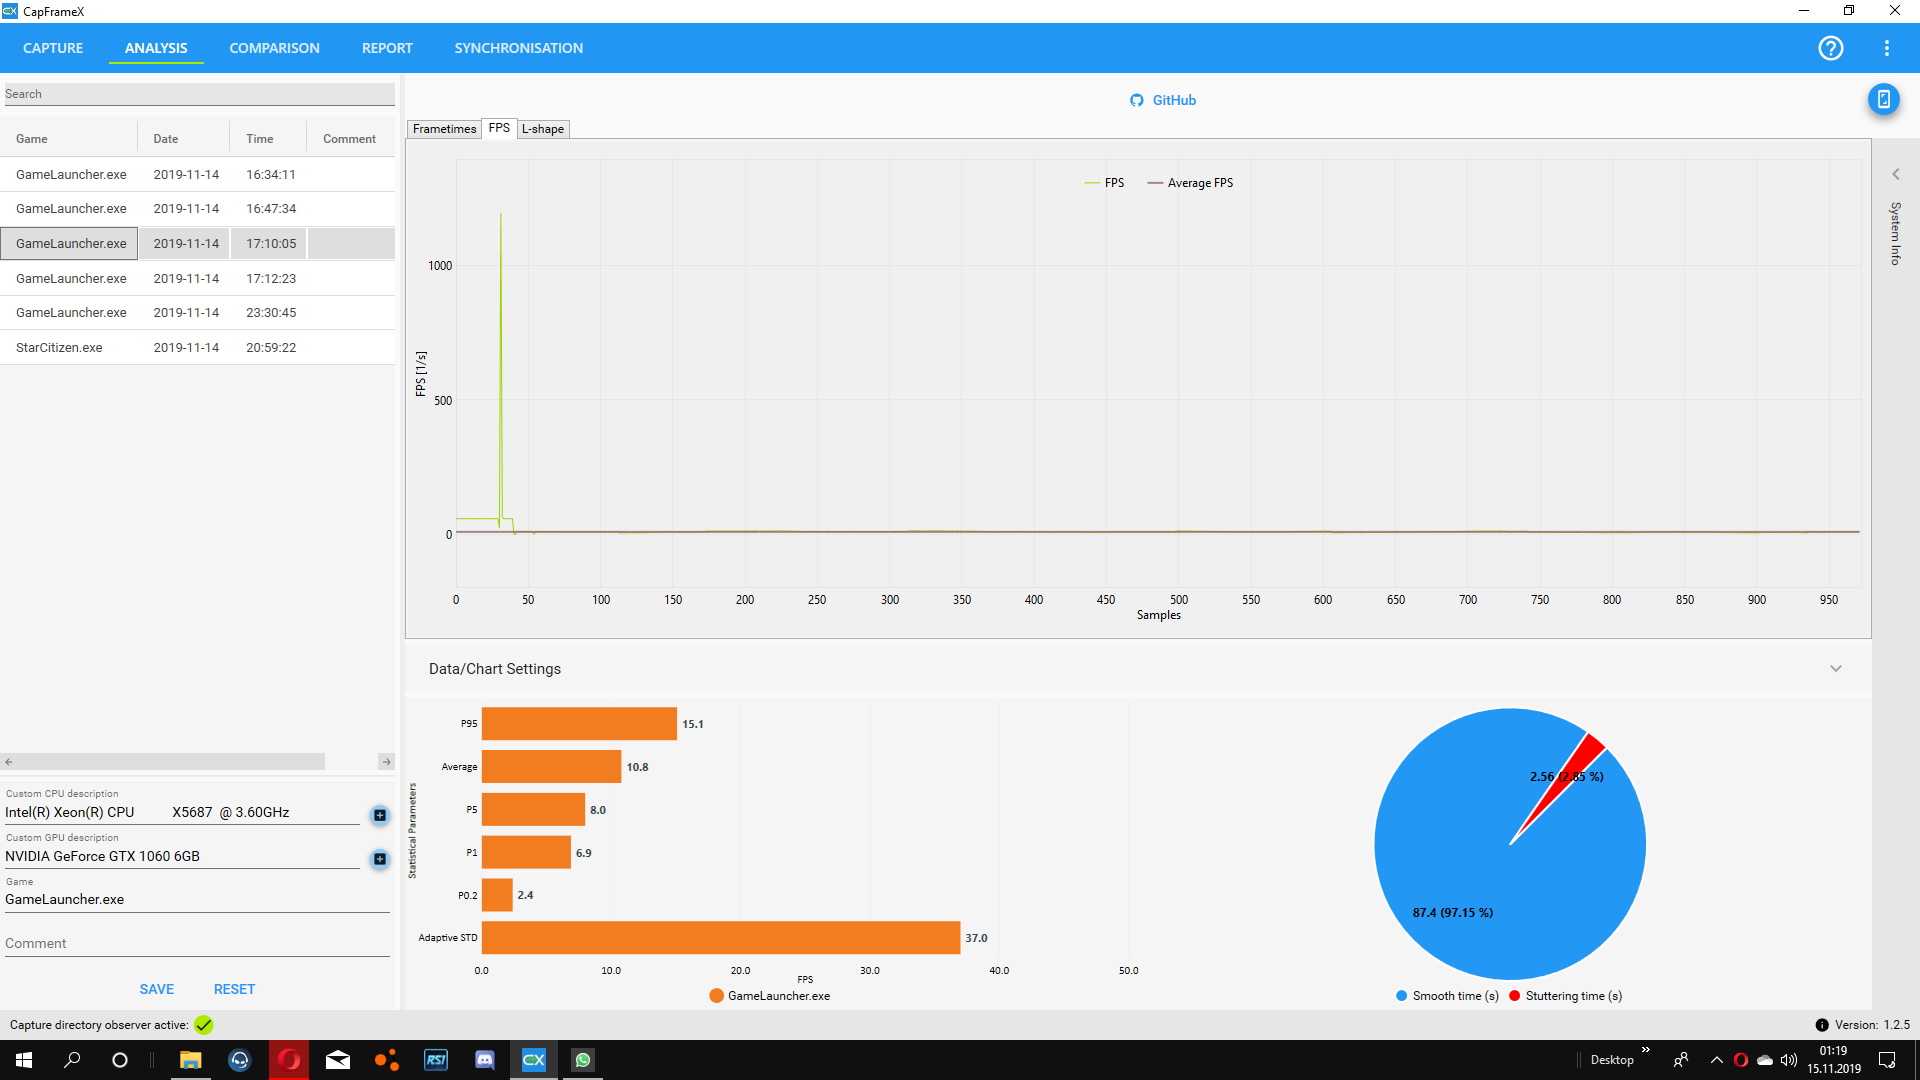The image size is (1920, 1080).
Task: Show hidden icons in the system tray
Action: coord(1718,1060)
